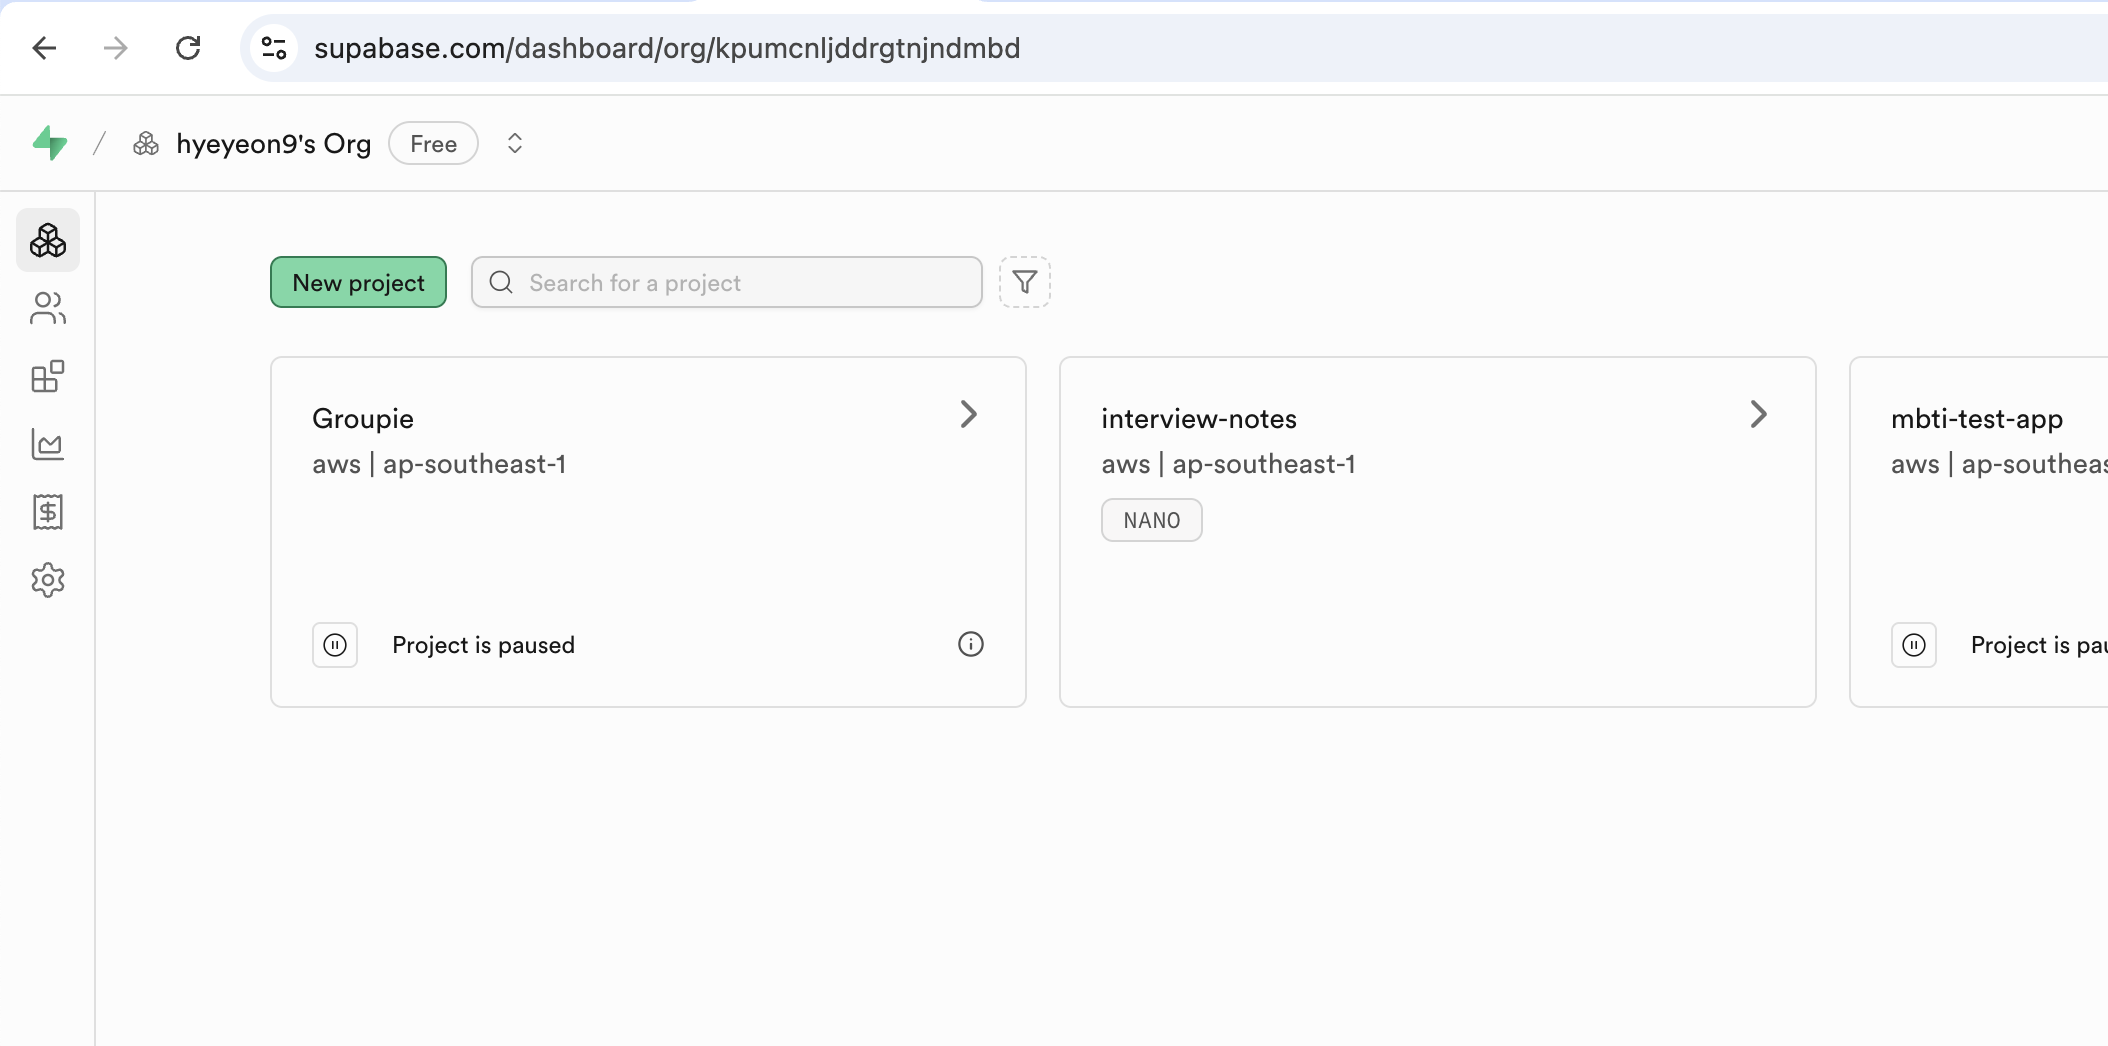Viewport: 2108px width, 1046px height.
Task: Open the Organization settings gear icon
Action: coord(48,580)
